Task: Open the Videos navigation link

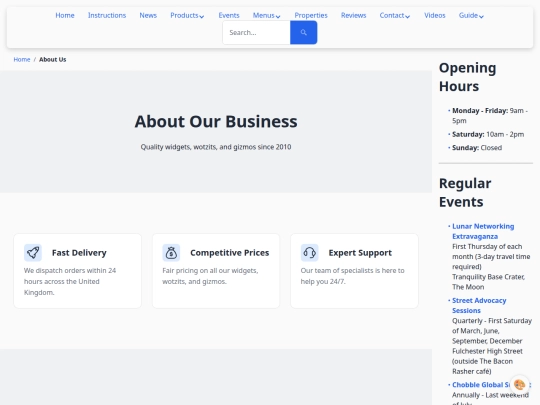Action: 435,15
